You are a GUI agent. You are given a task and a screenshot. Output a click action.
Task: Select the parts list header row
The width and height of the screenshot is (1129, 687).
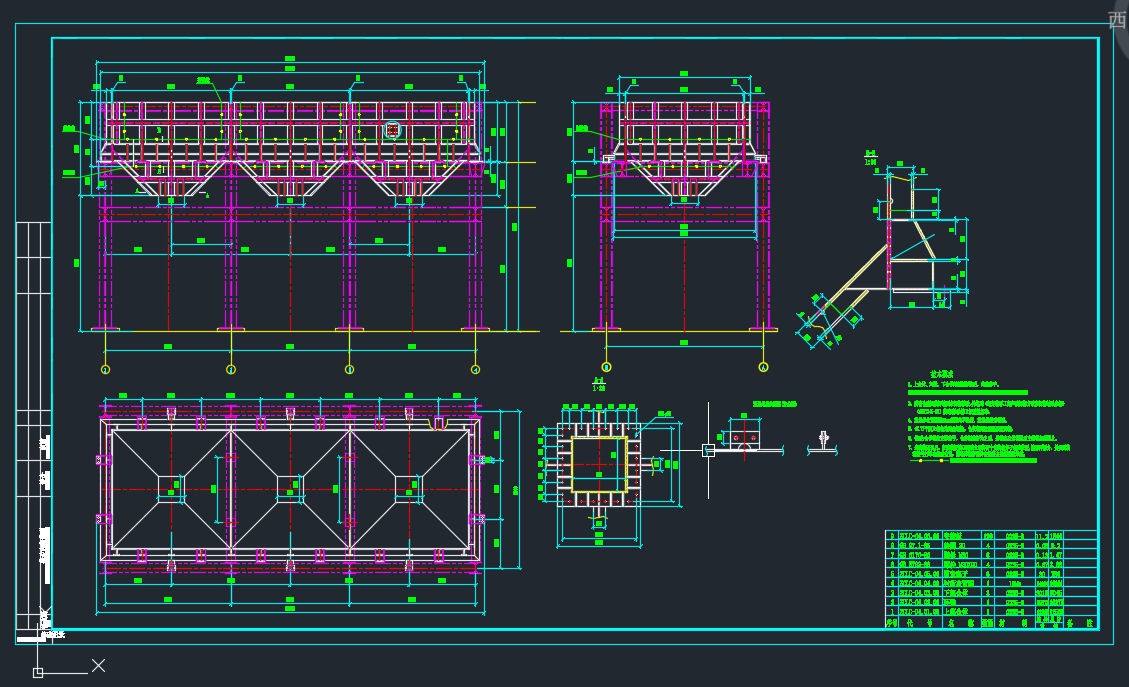(991, 623)
